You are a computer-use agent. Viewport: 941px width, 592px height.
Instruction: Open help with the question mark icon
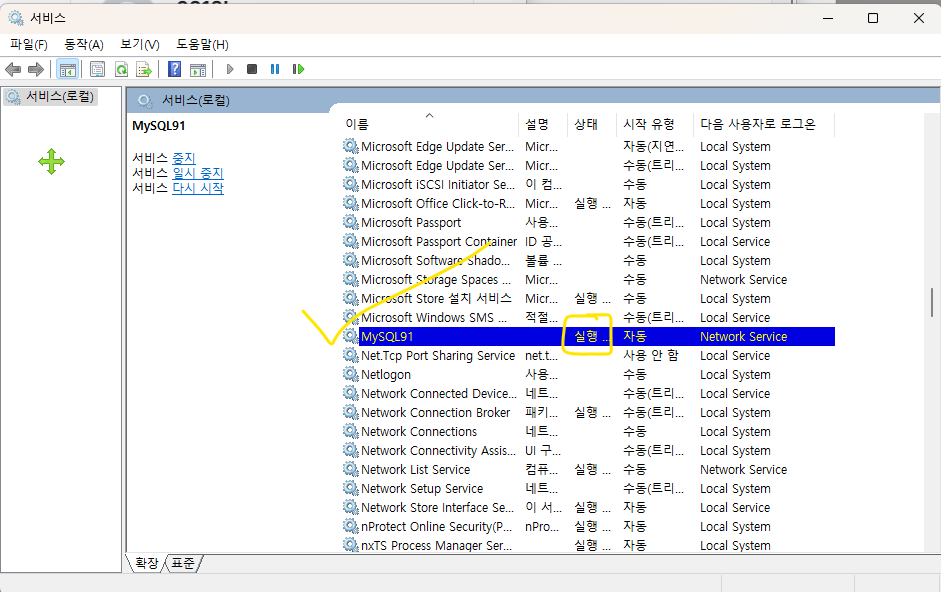174,70
